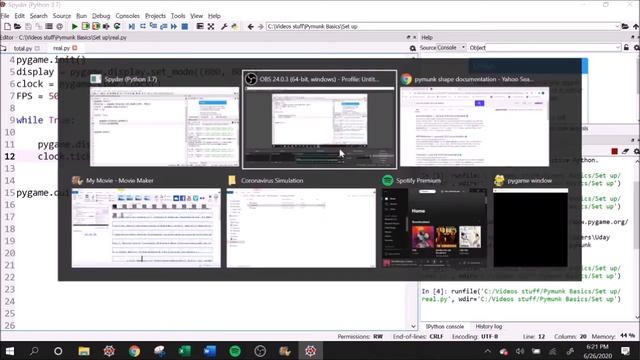
Task: Open the Source menu
Action: (x=62, y=16)
